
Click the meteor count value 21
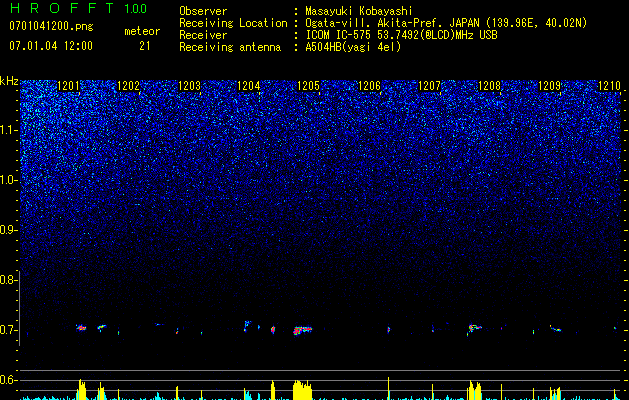point(145,46)
